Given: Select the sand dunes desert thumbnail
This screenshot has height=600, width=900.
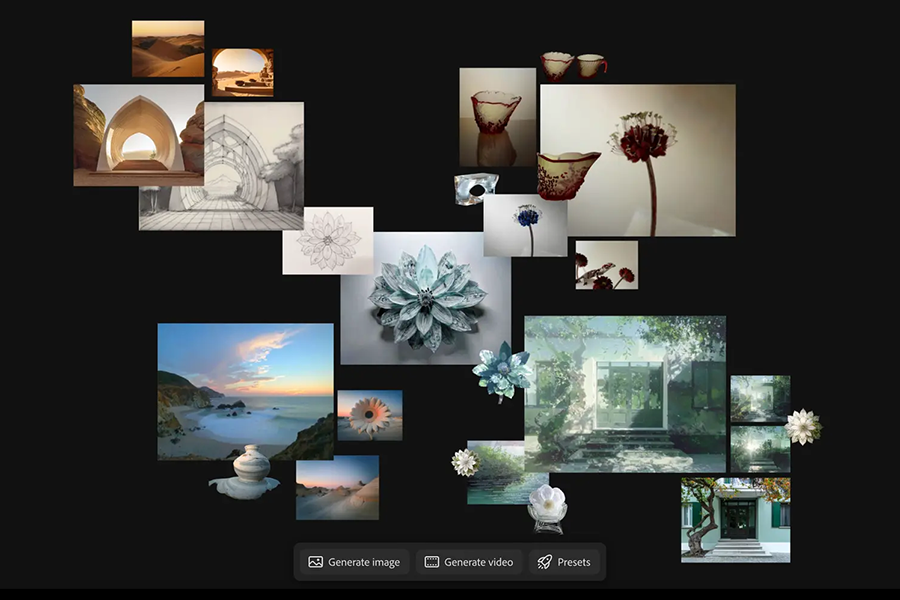Looking at the screenshot, I should (168, 49).
